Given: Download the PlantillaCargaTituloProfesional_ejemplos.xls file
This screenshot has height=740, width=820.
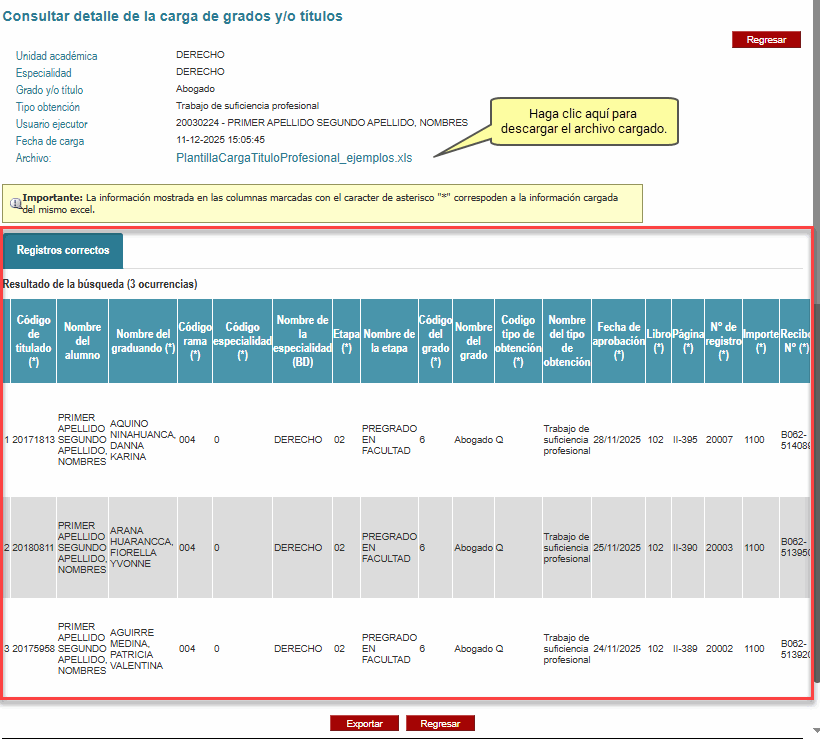Looking at the screenshot, I should (293, 158).
